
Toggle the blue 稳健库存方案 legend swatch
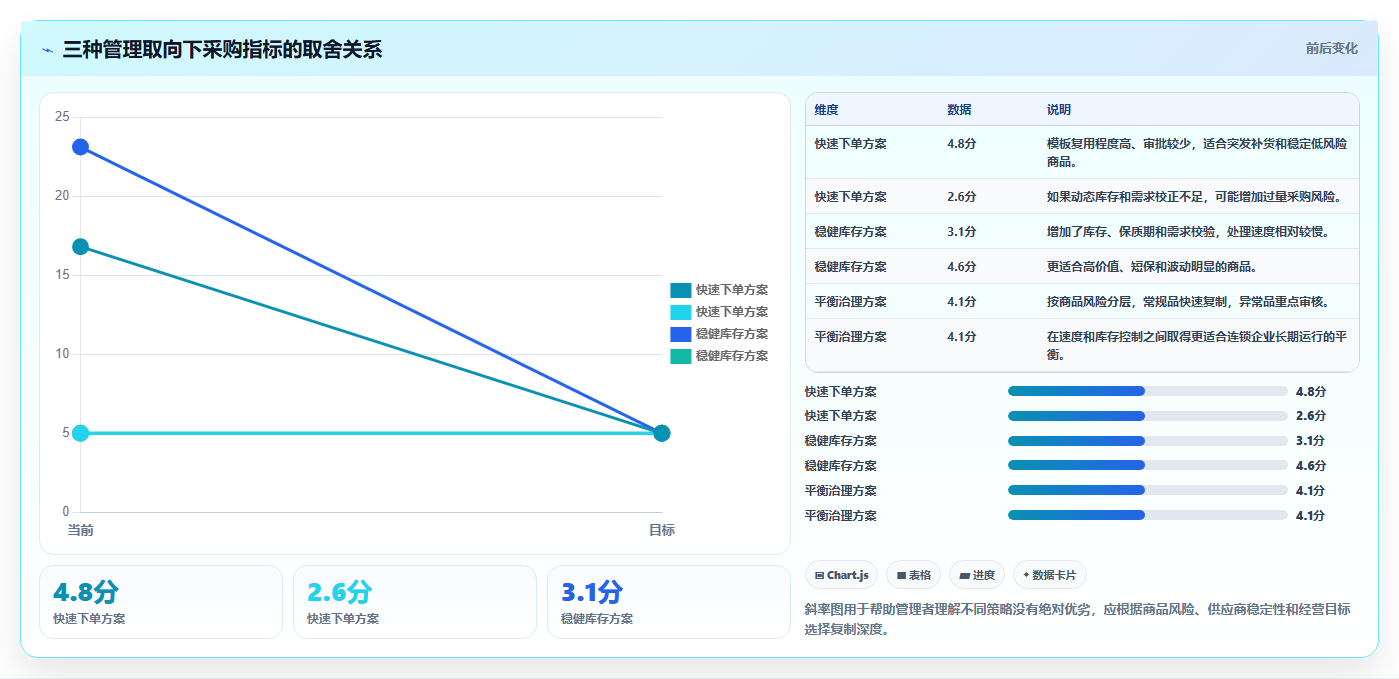click(x=680, y=334)
